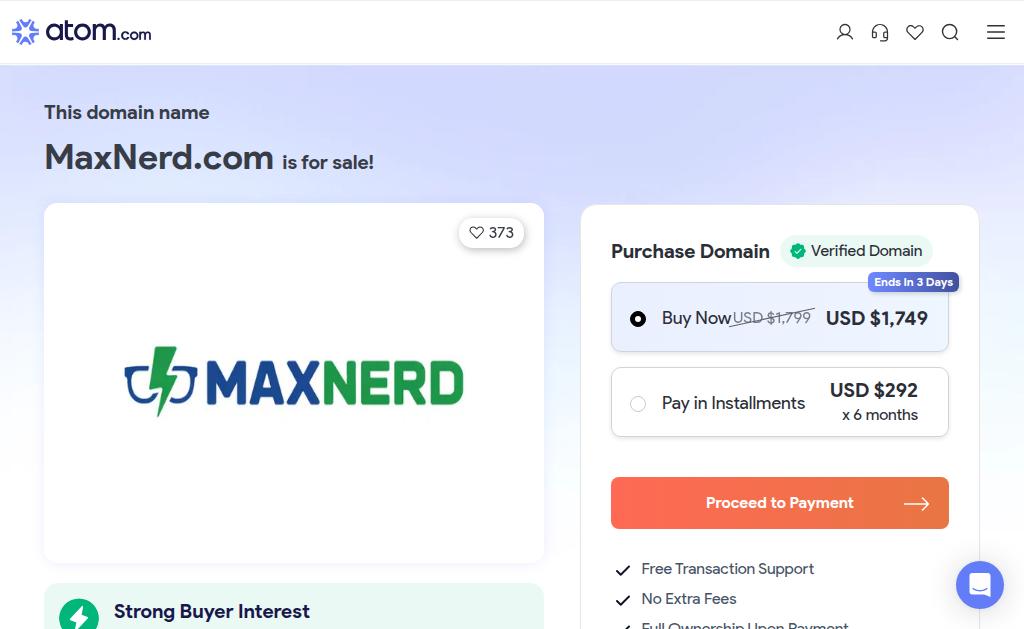
Task: Open the user account icon
Action: [844, 32]
